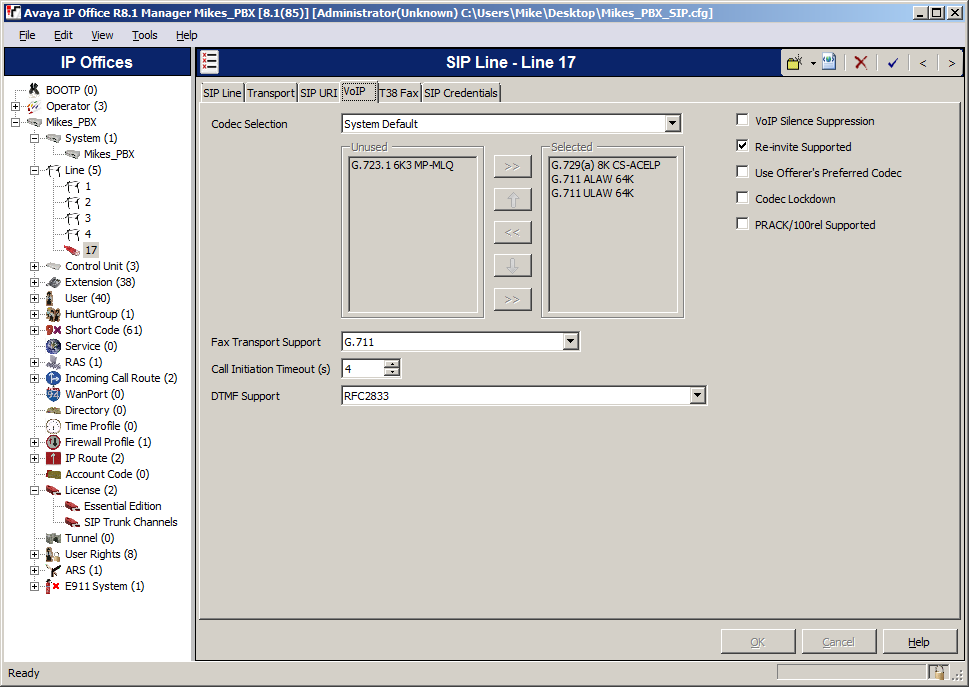969x687 pixels.
Task: Expand the Short Code (61) node
Action: (x=35, y=331)
